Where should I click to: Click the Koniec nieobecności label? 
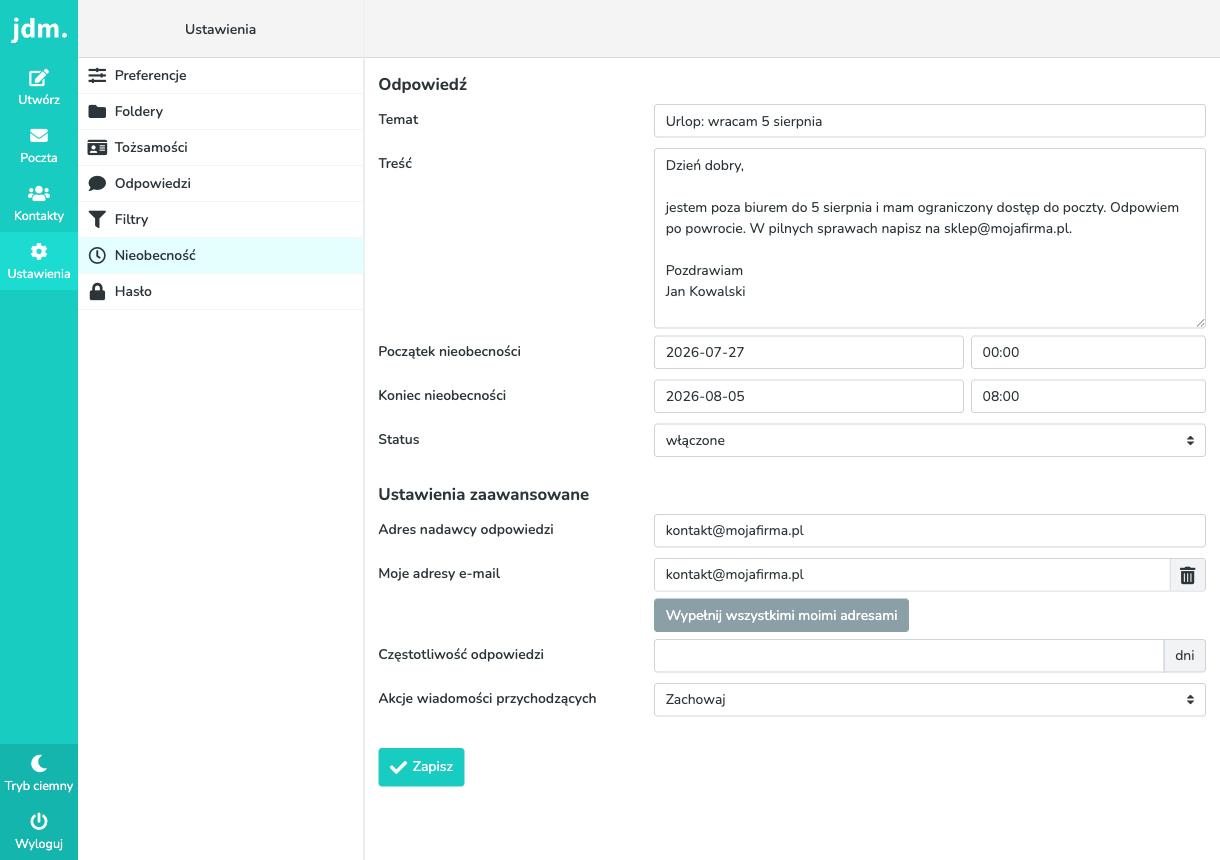[442, 395]
